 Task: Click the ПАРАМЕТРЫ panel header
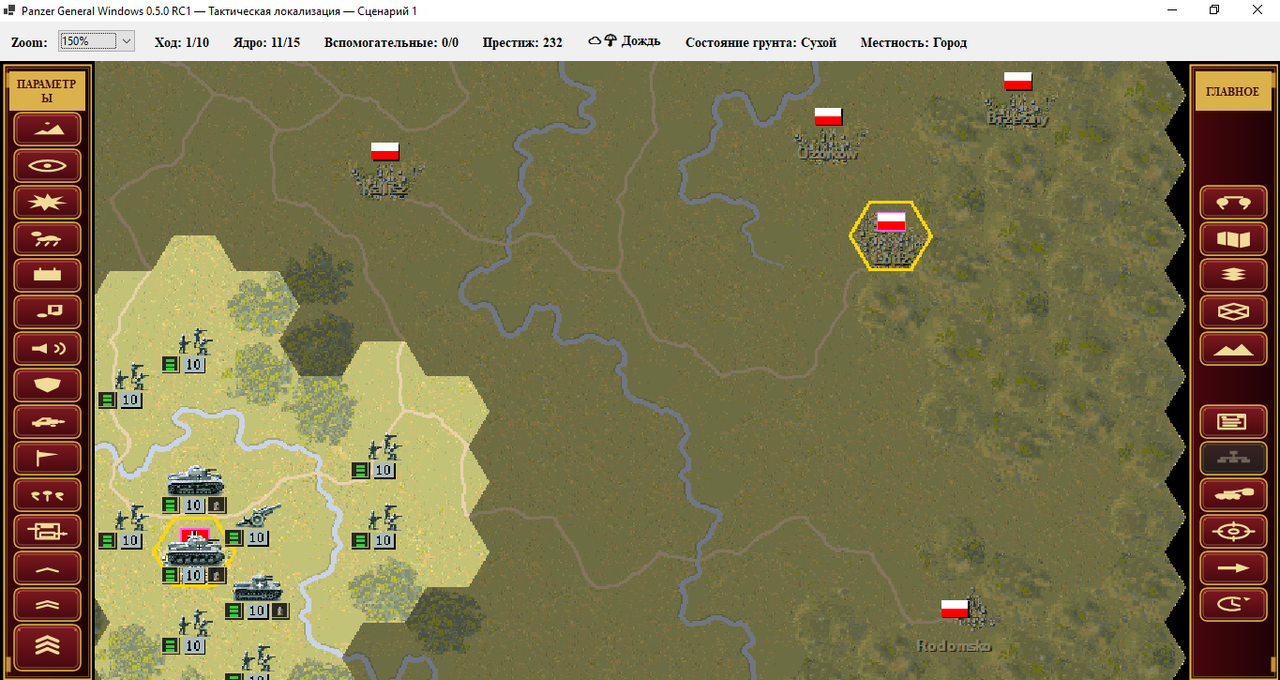(47, 91)
